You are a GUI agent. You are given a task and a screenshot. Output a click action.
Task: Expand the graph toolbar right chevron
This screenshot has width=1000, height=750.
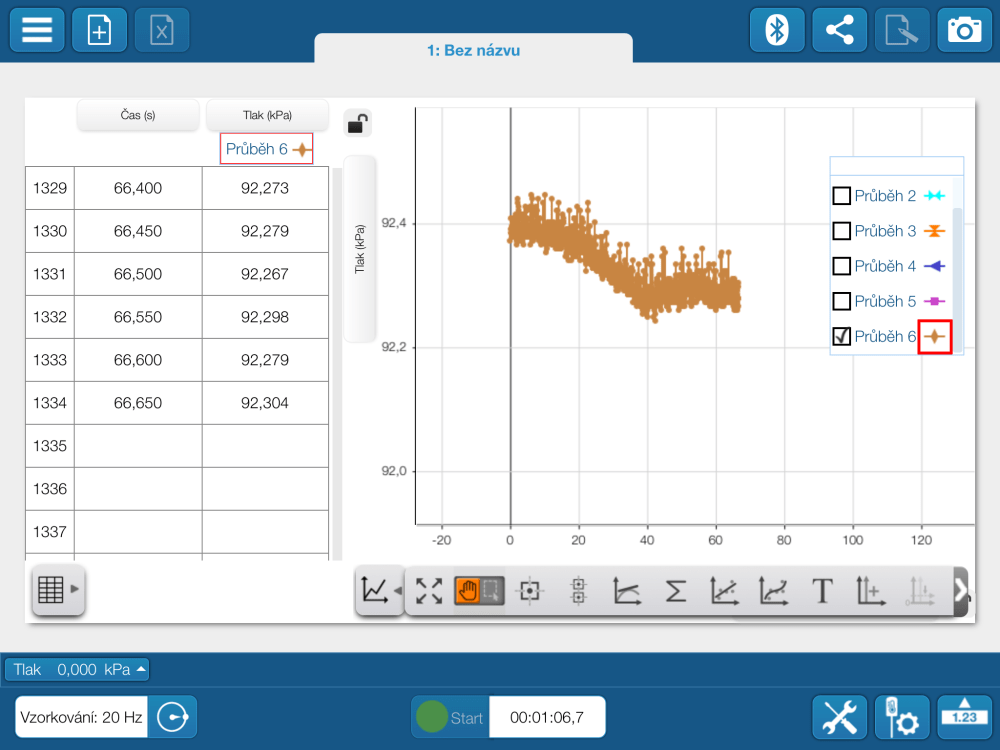pyautogui.click(x=962, y=591)
